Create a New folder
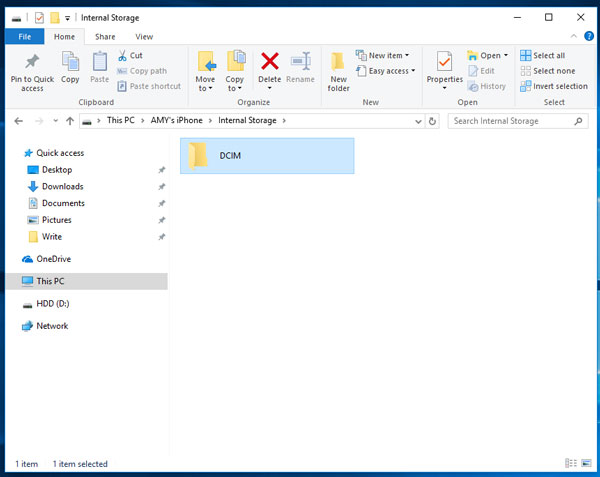 [x=338, y=72]
